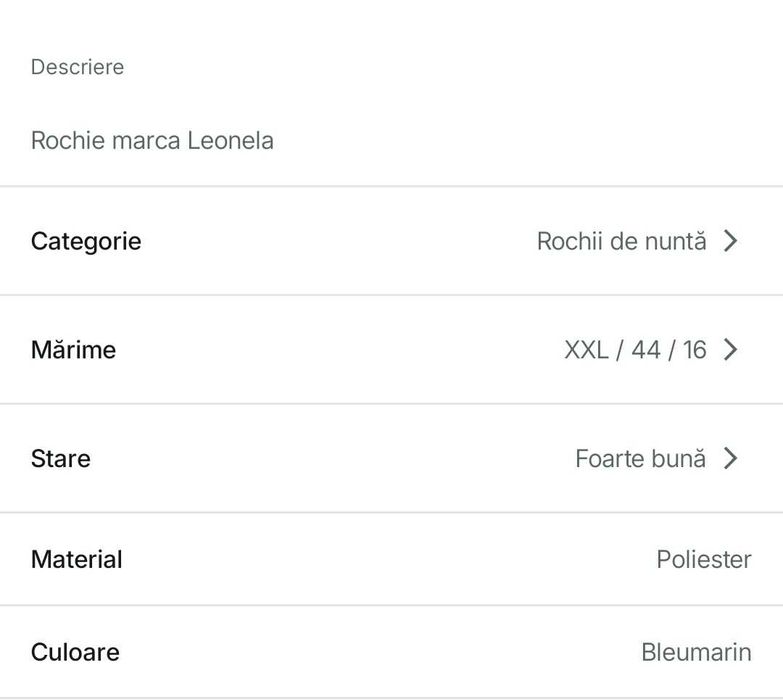Image resolution: width=783 pixels, height=700 pixels.
Task: Click the word nuntă in the category value
Action: 676,241
